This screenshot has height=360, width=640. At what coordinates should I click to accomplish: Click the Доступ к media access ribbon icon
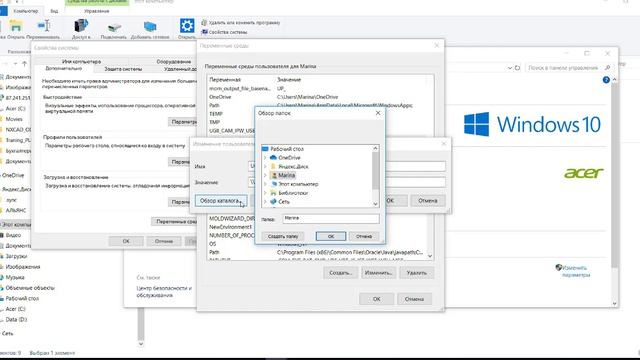[x=81, y=26]
